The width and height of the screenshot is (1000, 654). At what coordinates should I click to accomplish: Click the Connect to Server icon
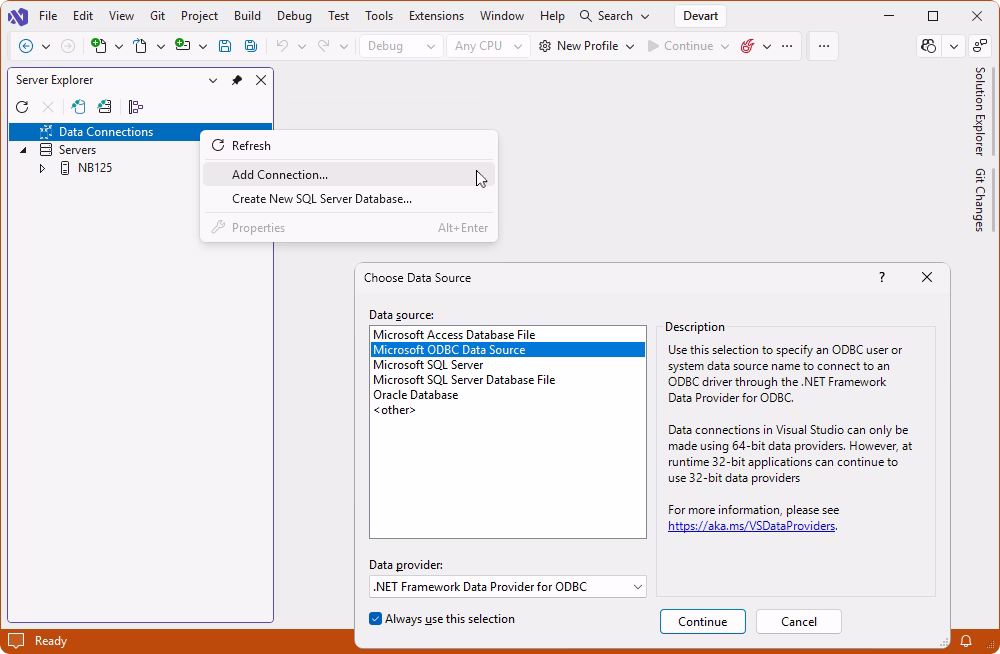pyautogui.click(x=105, y=107)
